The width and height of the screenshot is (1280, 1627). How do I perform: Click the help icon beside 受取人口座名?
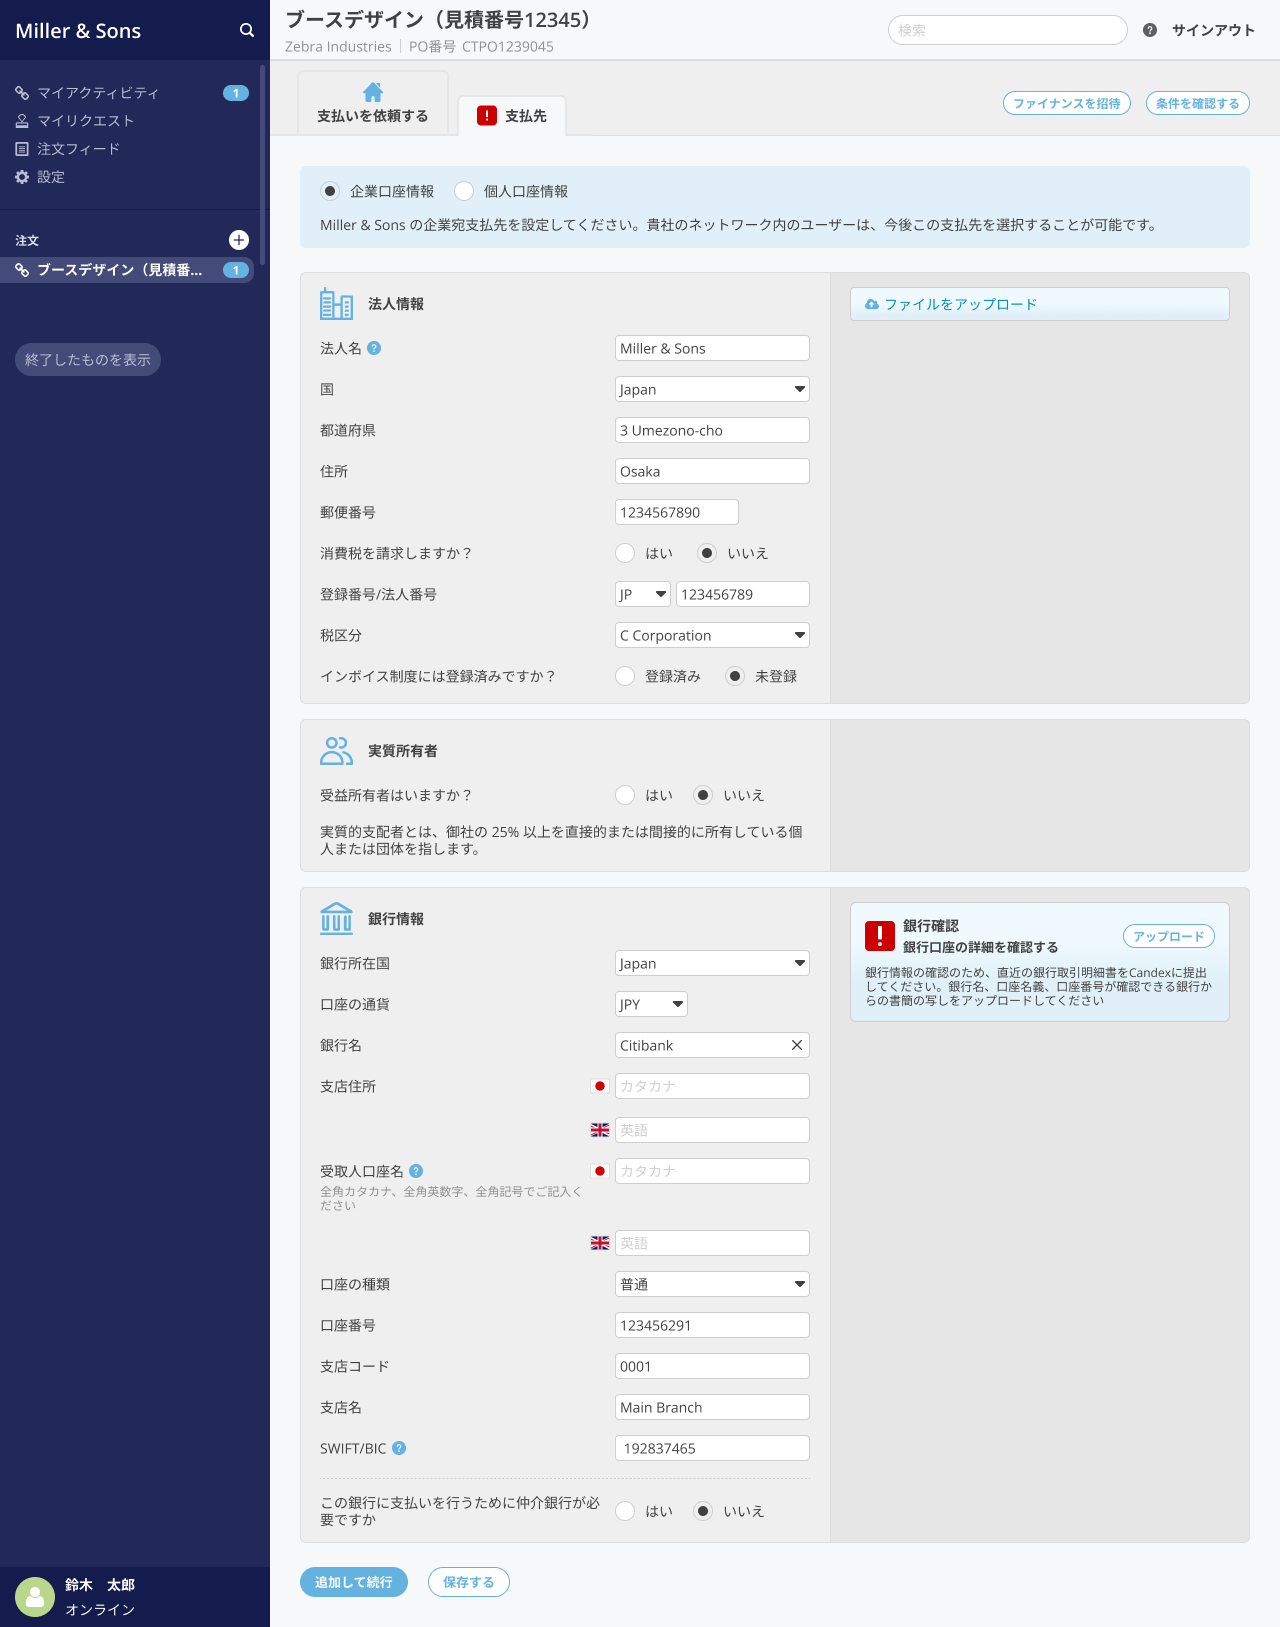tap(416, 1171)
